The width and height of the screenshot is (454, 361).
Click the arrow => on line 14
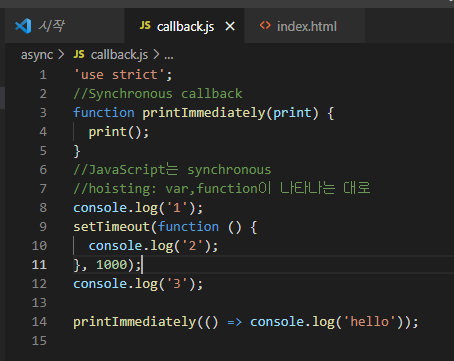(234, 322)
